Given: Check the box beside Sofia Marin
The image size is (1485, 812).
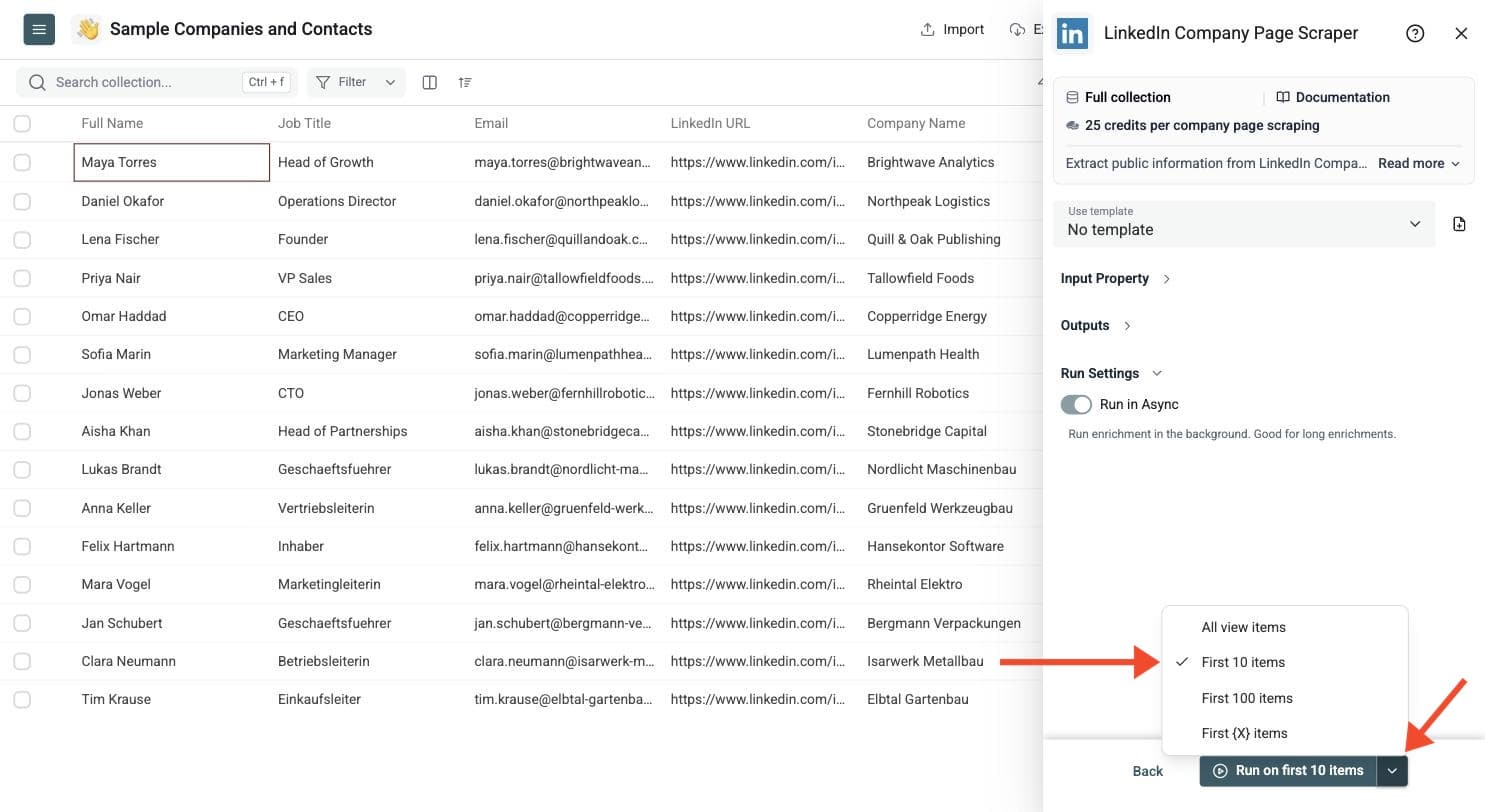Looking at the screenshot, I should coord(22,354).
